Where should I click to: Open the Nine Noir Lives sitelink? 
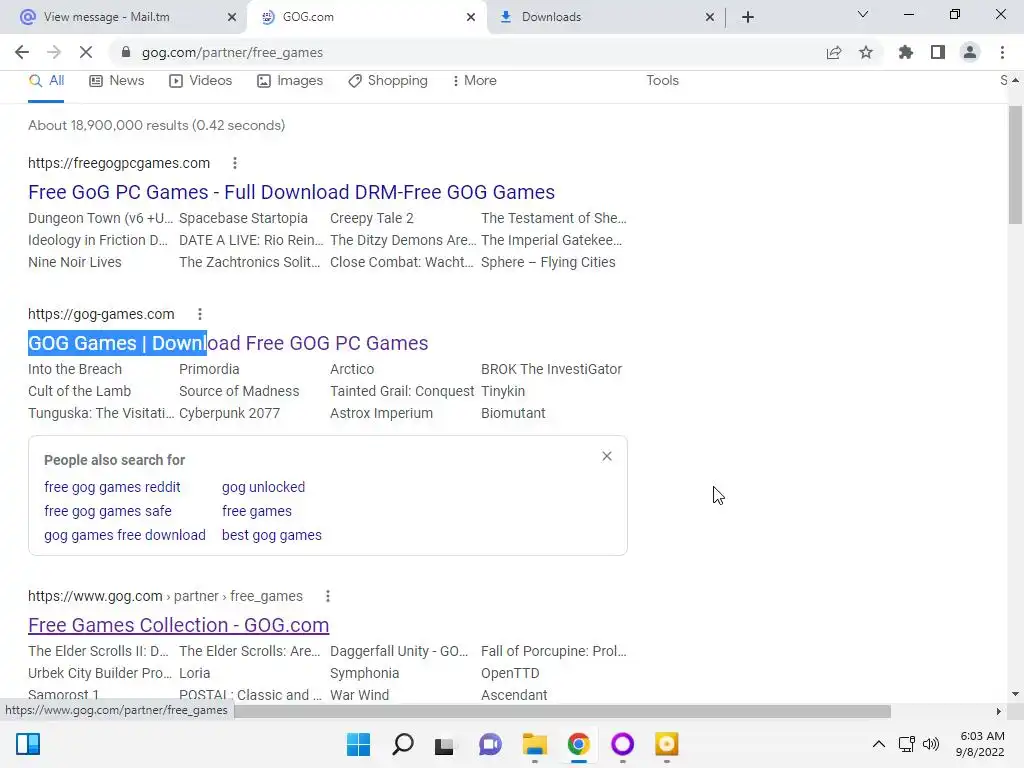(x=74, y=262)
